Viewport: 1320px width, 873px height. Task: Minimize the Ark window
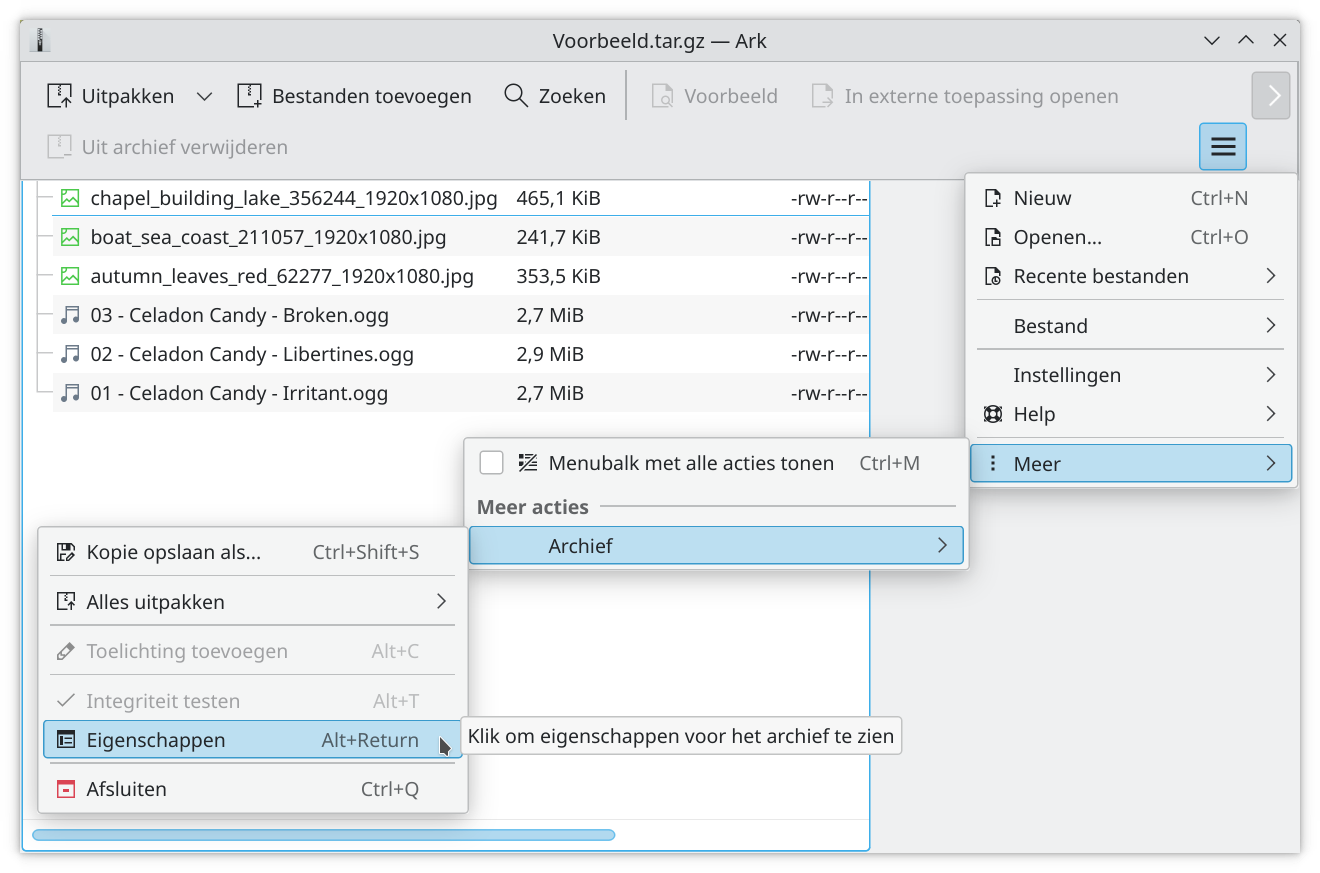pyautogui.click(x=1212, y=41)
